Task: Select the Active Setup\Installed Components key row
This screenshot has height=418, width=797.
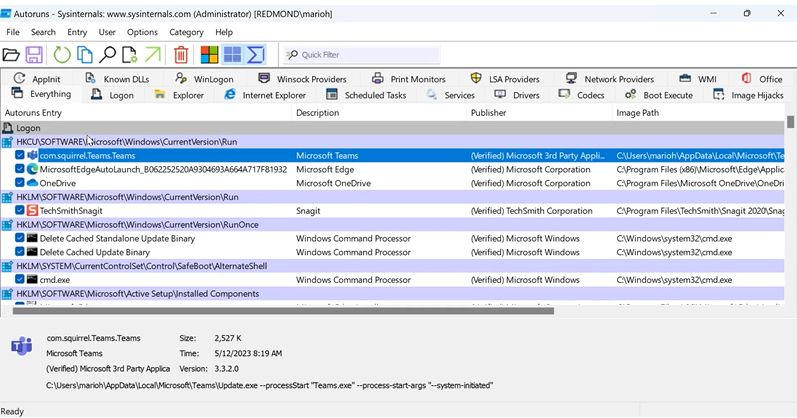Action: pos(392,293)
